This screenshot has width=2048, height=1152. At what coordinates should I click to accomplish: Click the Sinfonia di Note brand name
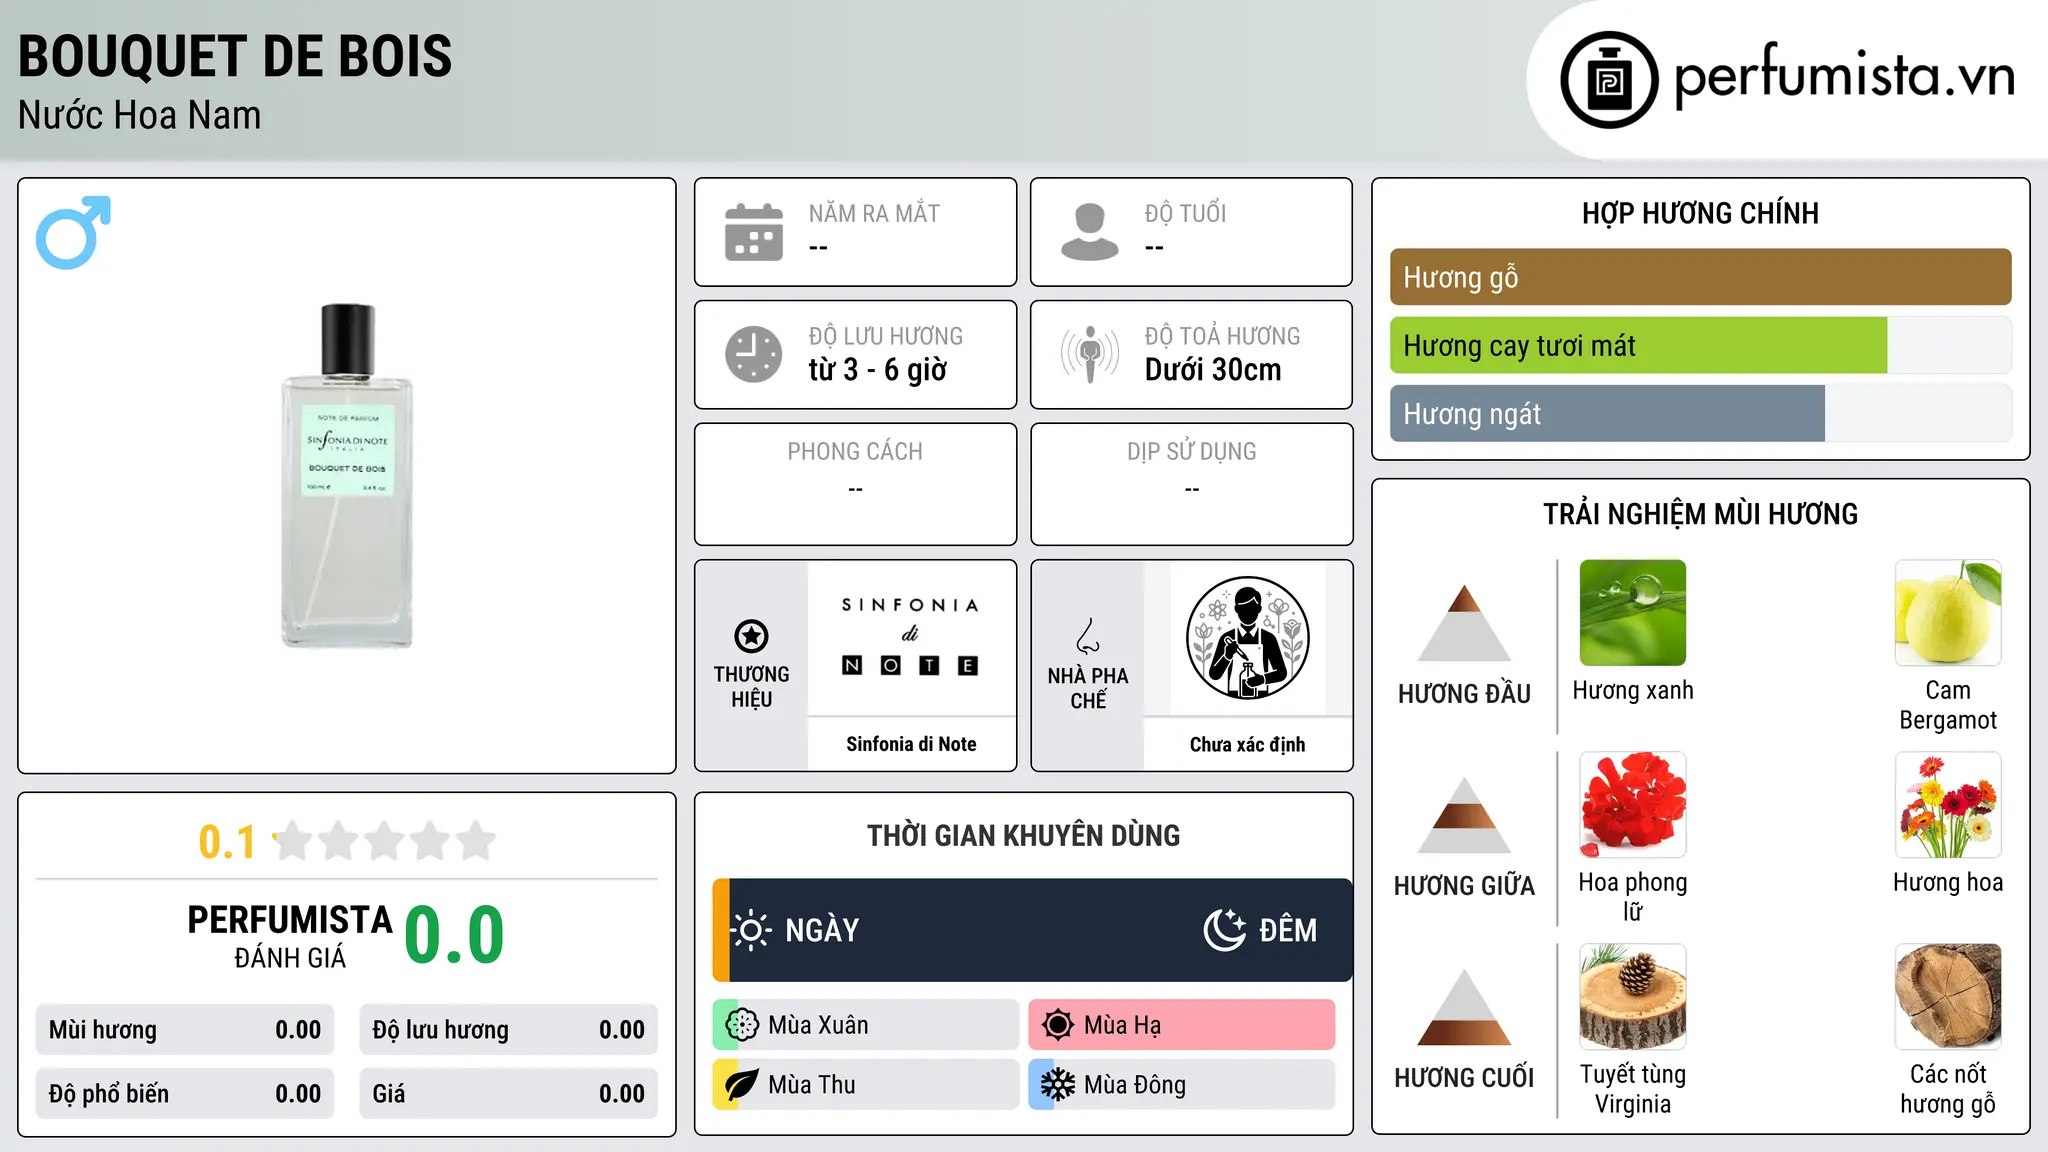click(x=911, y=744)
